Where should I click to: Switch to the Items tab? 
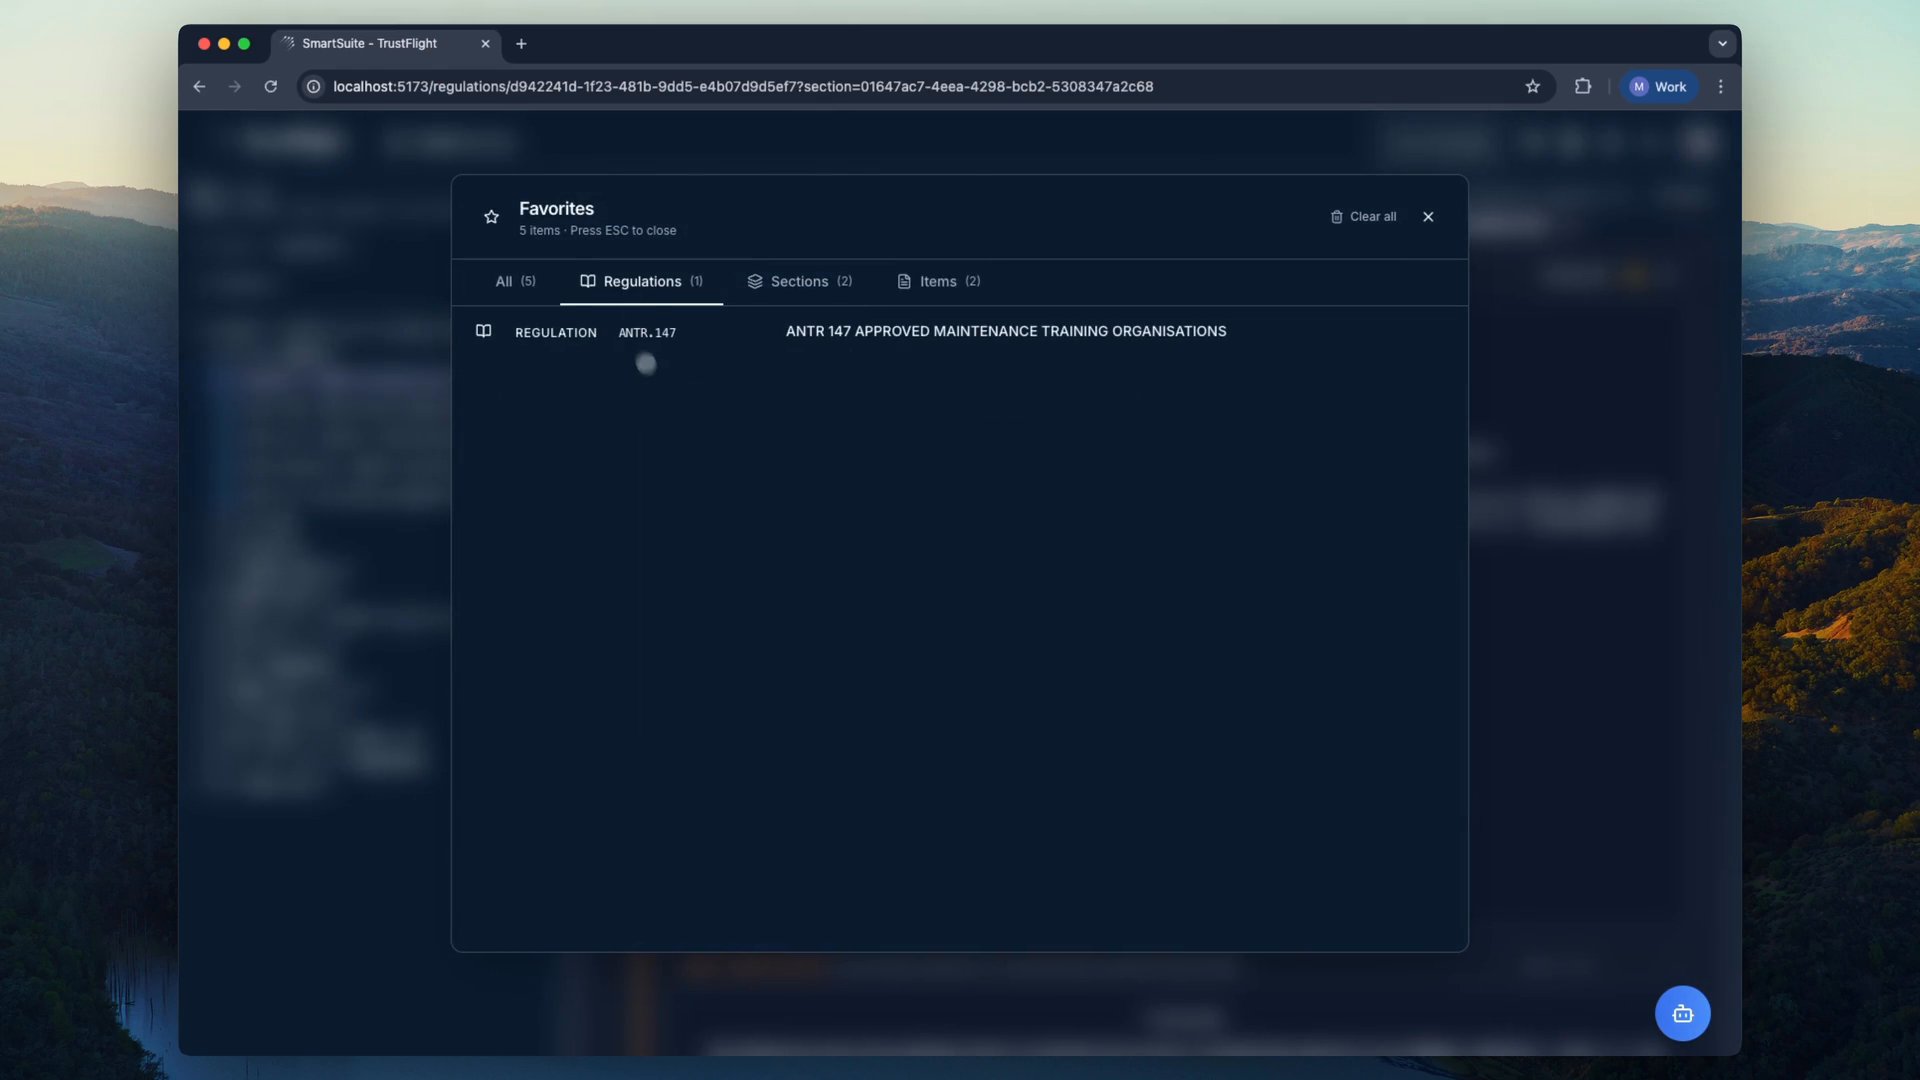tap(938, 282)
